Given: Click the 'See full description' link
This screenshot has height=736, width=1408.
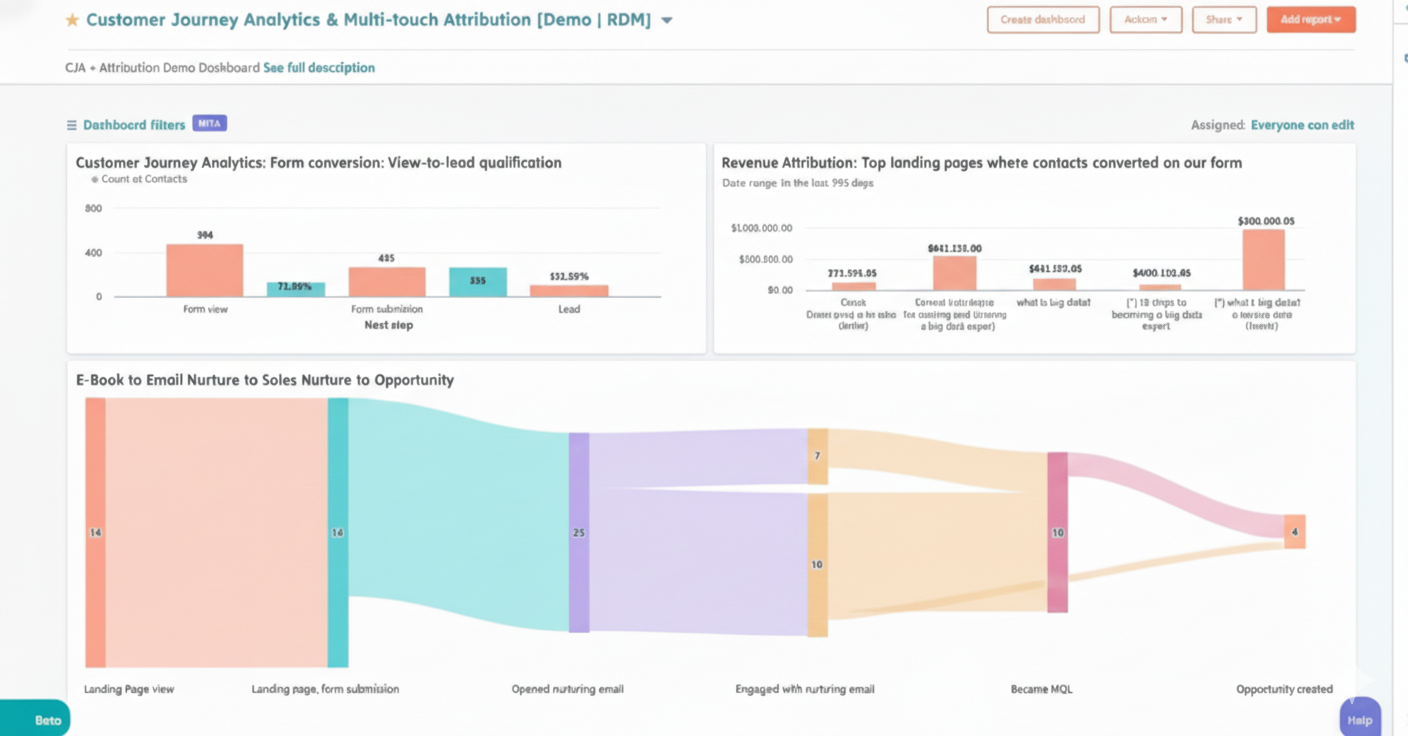Looking at the screenshot, I should 319,67.
